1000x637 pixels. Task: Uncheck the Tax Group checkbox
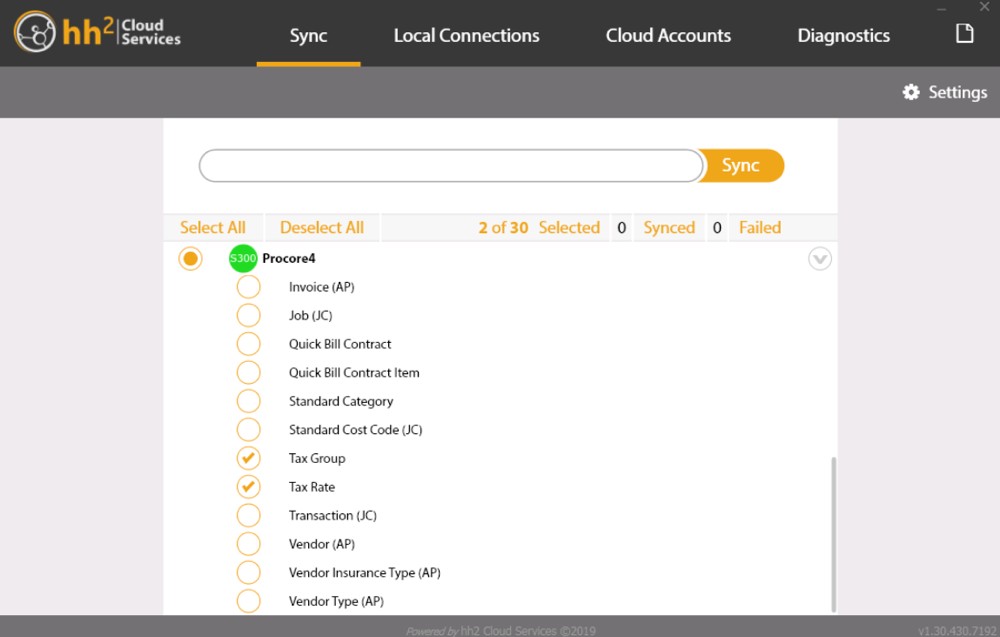[248, 458]
